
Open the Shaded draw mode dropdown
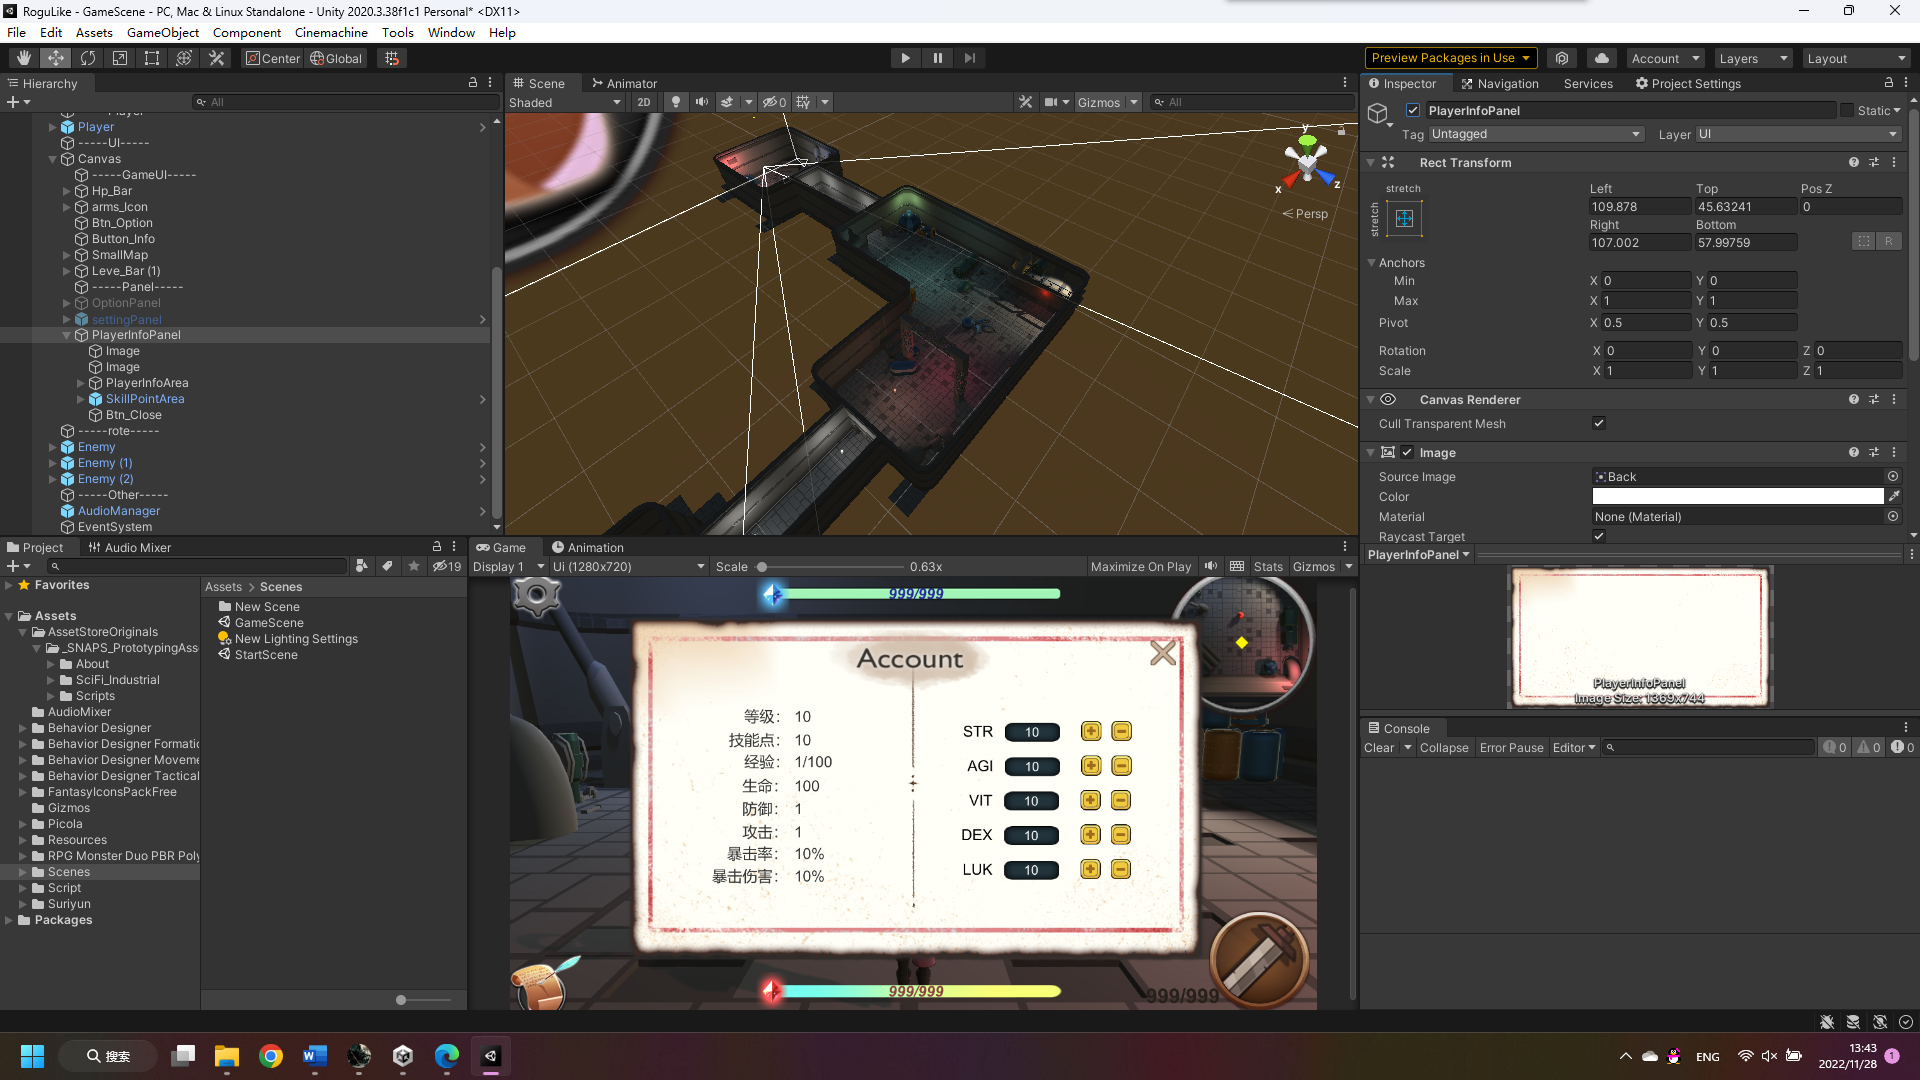coord(564,102)
